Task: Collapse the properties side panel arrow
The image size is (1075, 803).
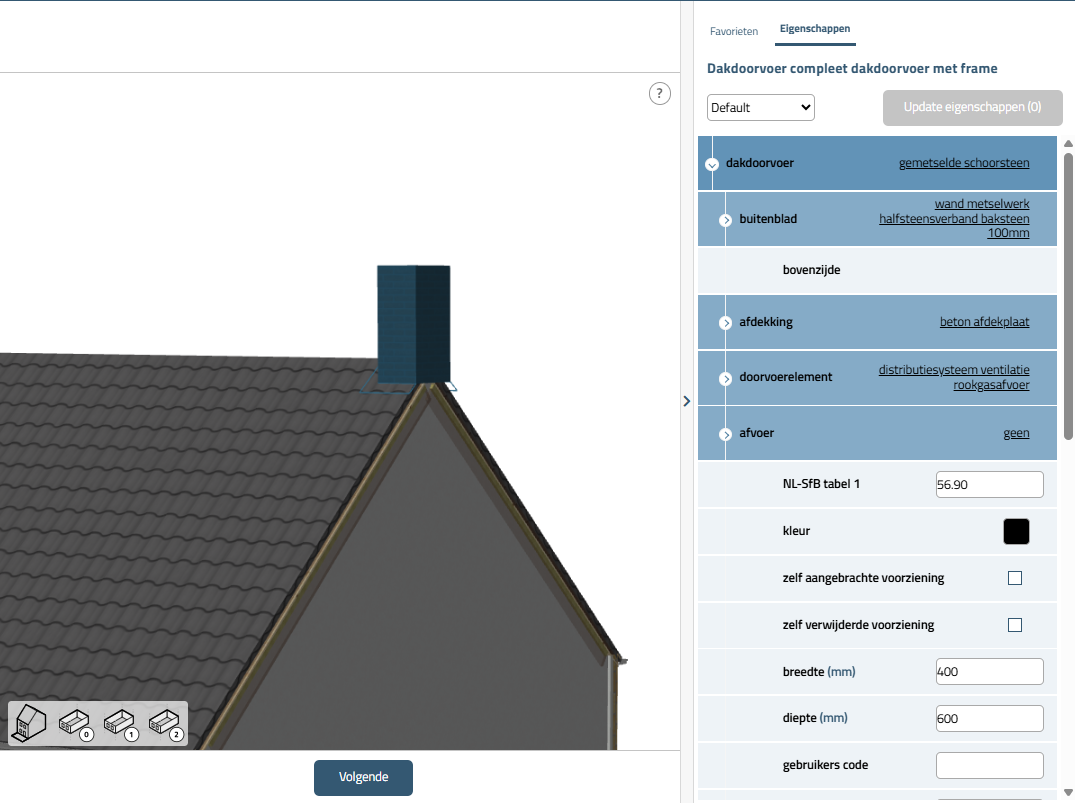Action: tap(686, 401)
